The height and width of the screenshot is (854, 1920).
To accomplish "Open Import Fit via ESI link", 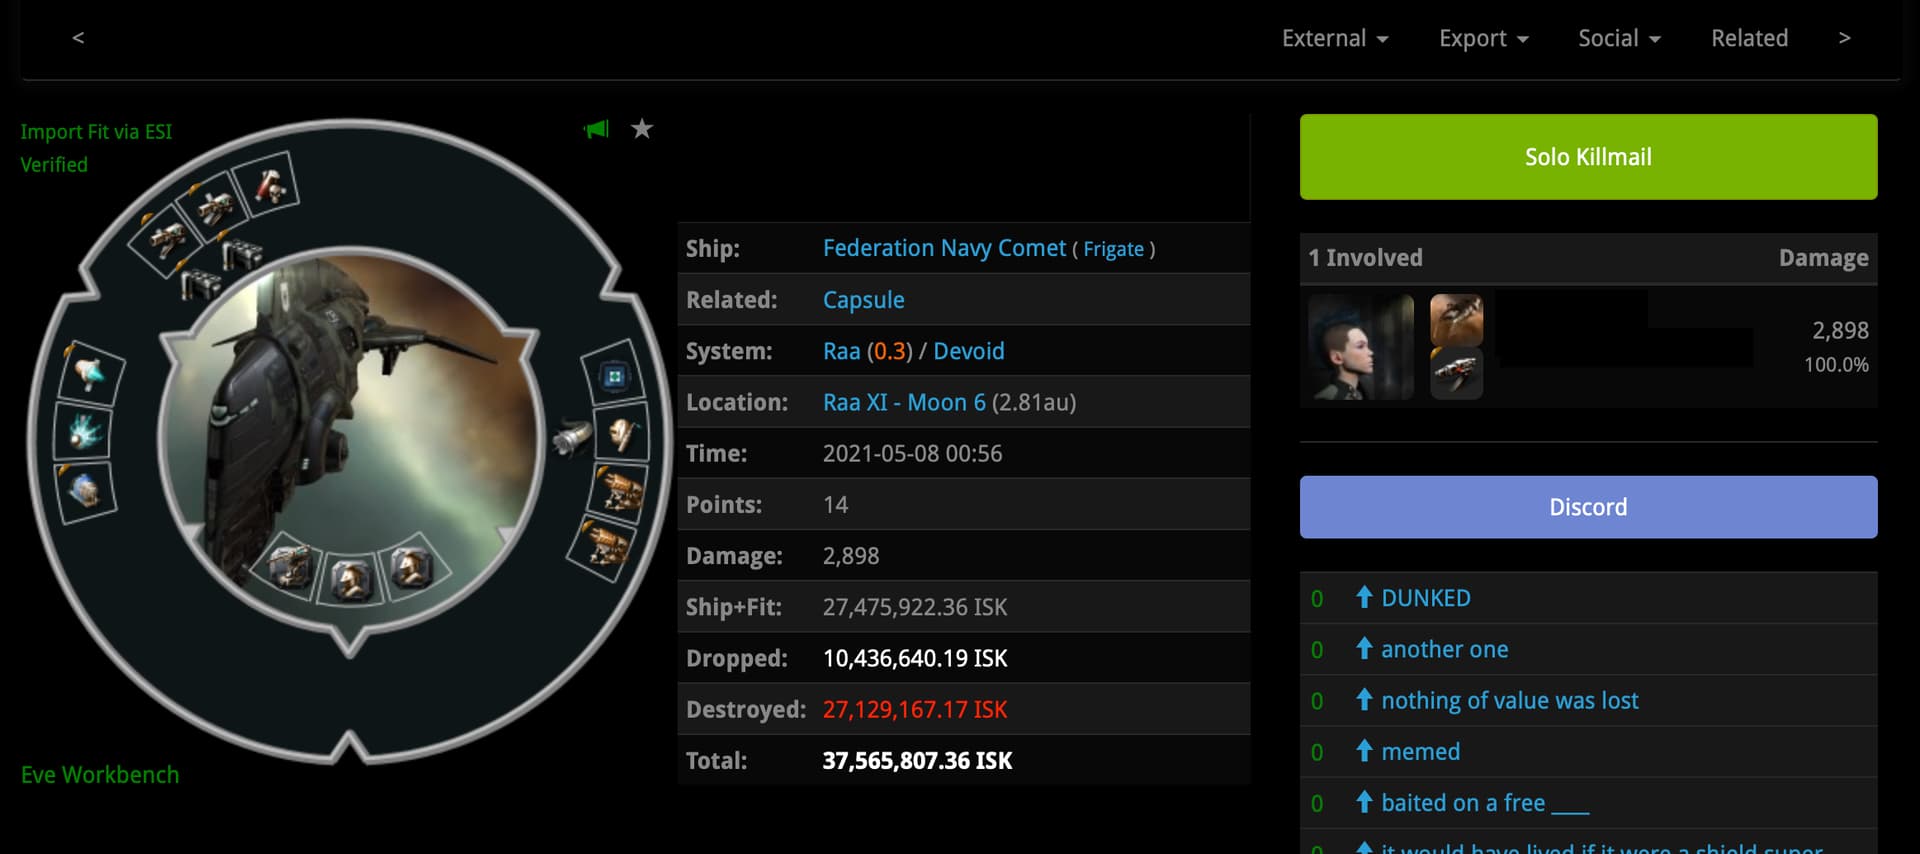I will [x=96, y=132].
